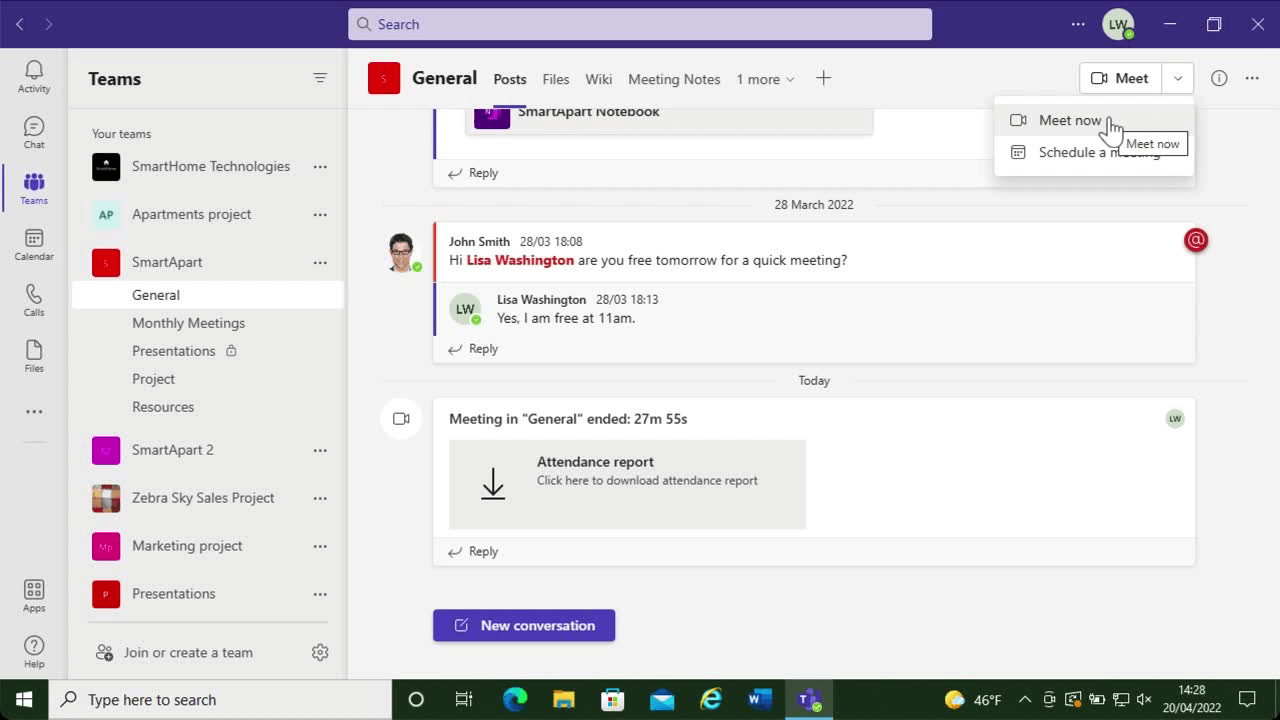Click the filter icon beside Teams heading

[x=320, y=77]
